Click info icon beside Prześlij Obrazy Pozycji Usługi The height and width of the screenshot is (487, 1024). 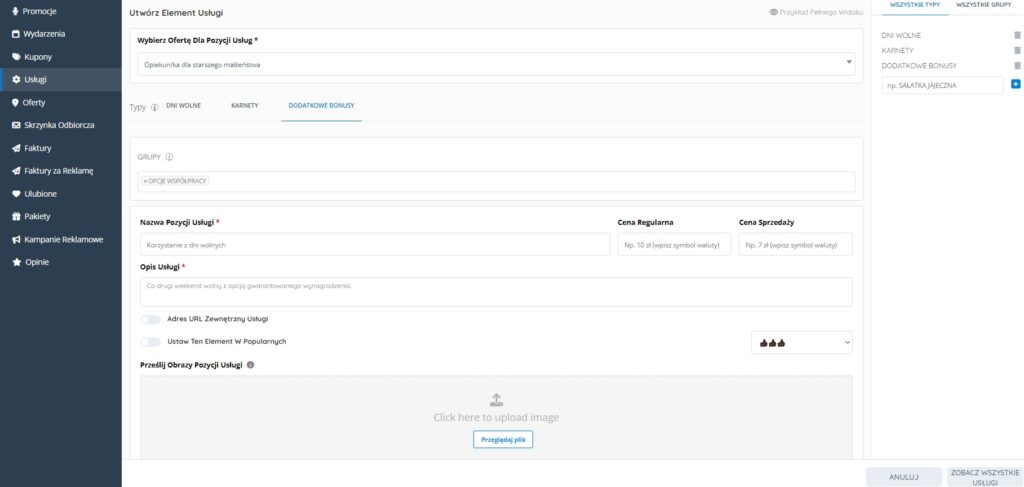250,365
